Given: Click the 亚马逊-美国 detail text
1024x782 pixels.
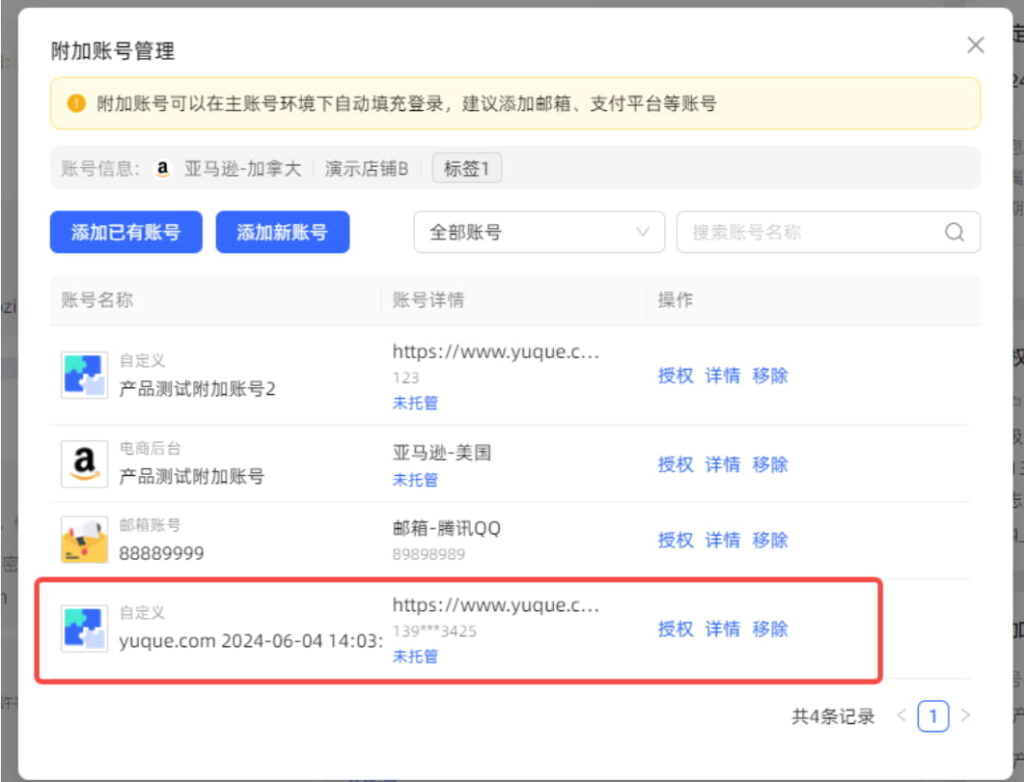Looking at the screenshot, I should [441, 452].
